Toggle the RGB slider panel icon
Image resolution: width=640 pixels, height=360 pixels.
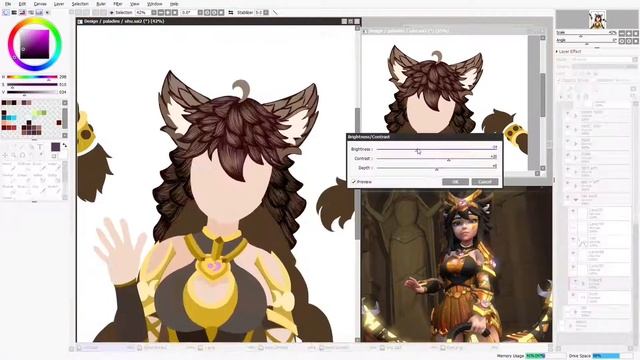click(13, 12)
